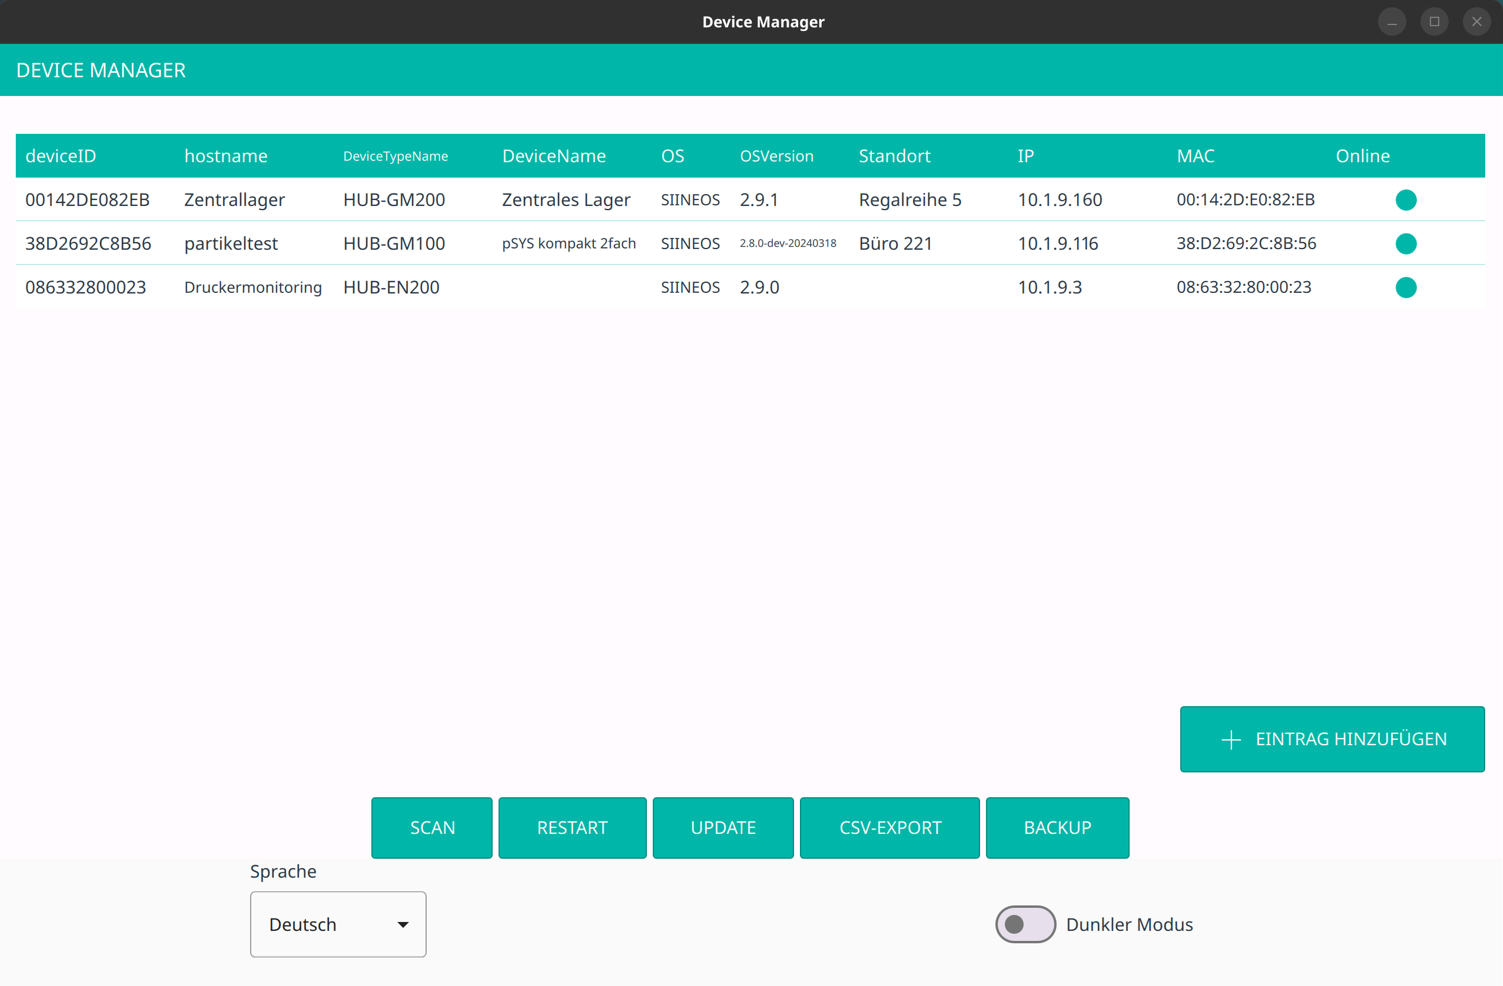Minimize the Device Manager window
Image resolution: width=1503 pixels, height=986 pixels.
coord(1391,22)
